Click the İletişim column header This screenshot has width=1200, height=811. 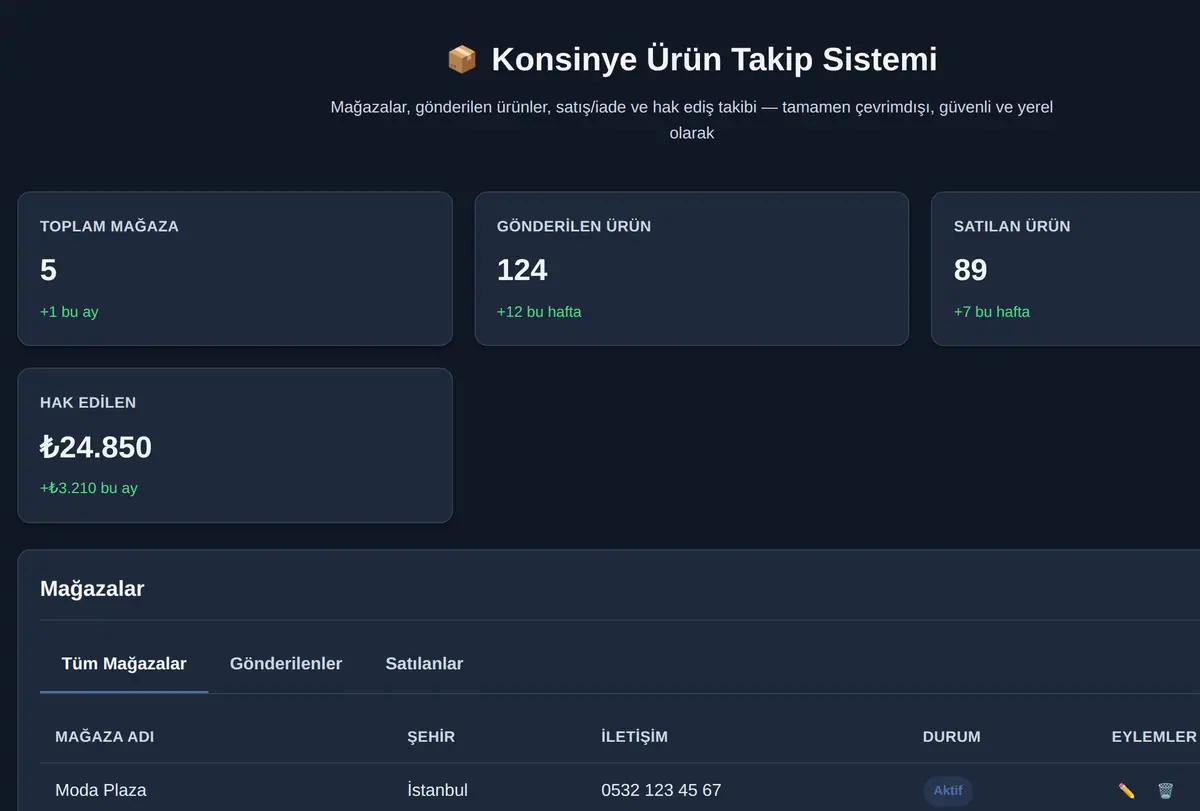click(634, 737)
